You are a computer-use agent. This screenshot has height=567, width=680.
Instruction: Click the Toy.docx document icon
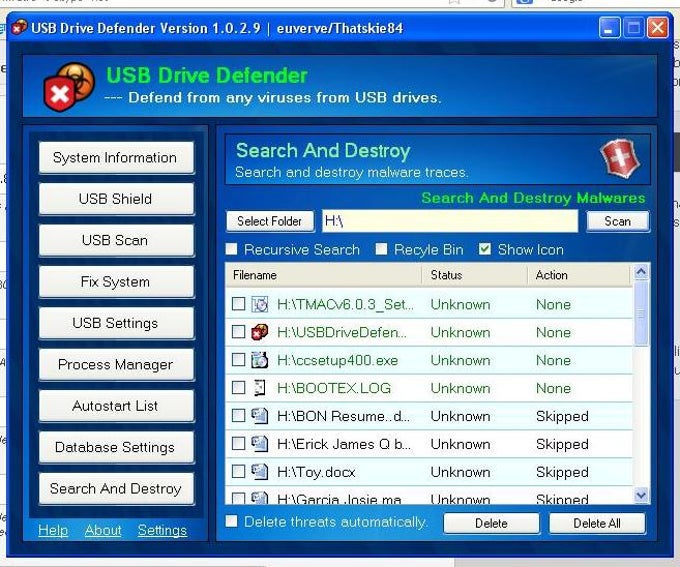click(259, 472)
